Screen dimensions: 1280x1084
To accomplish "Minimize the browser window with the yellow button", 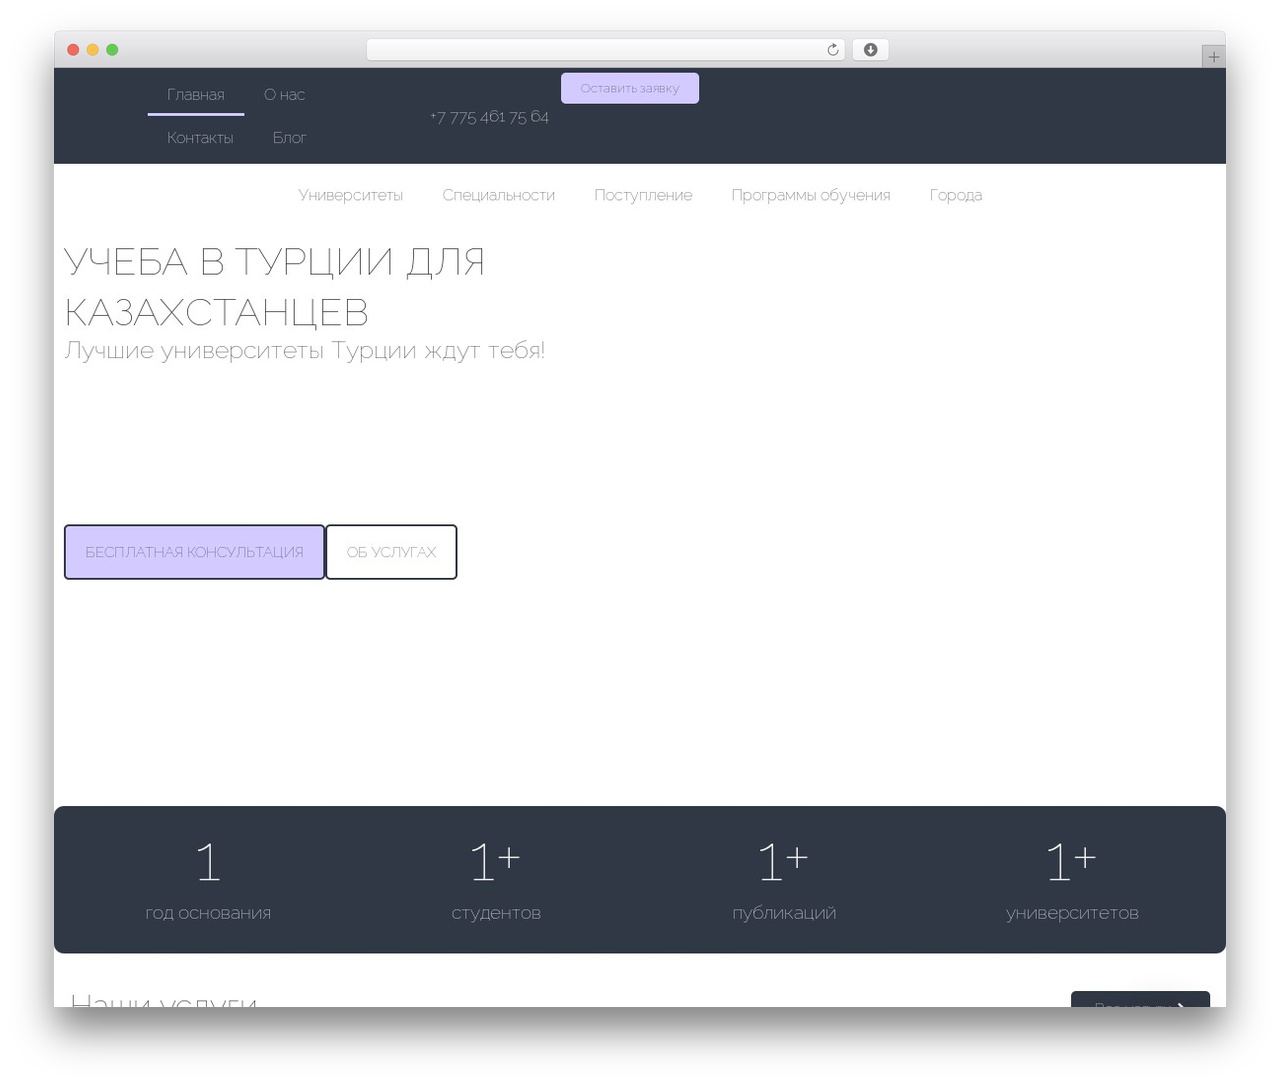I will coord(93,50).
